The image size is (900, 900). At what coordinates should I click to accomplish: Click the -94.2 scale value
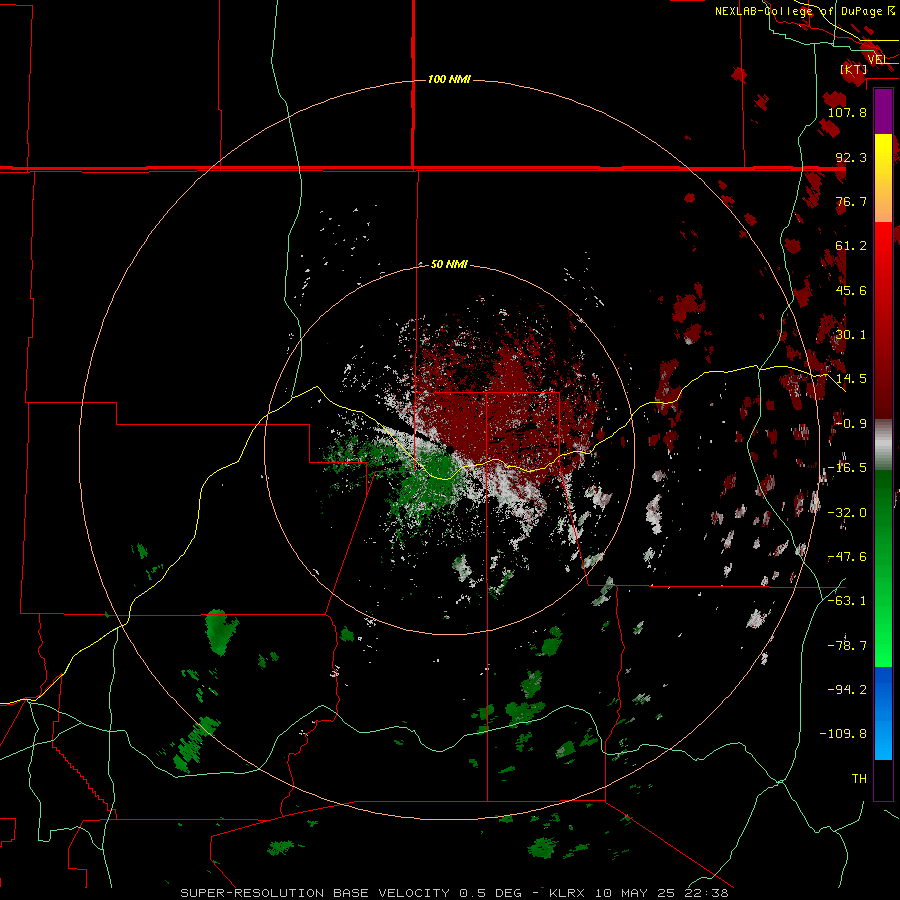click(x=847, y=689)
